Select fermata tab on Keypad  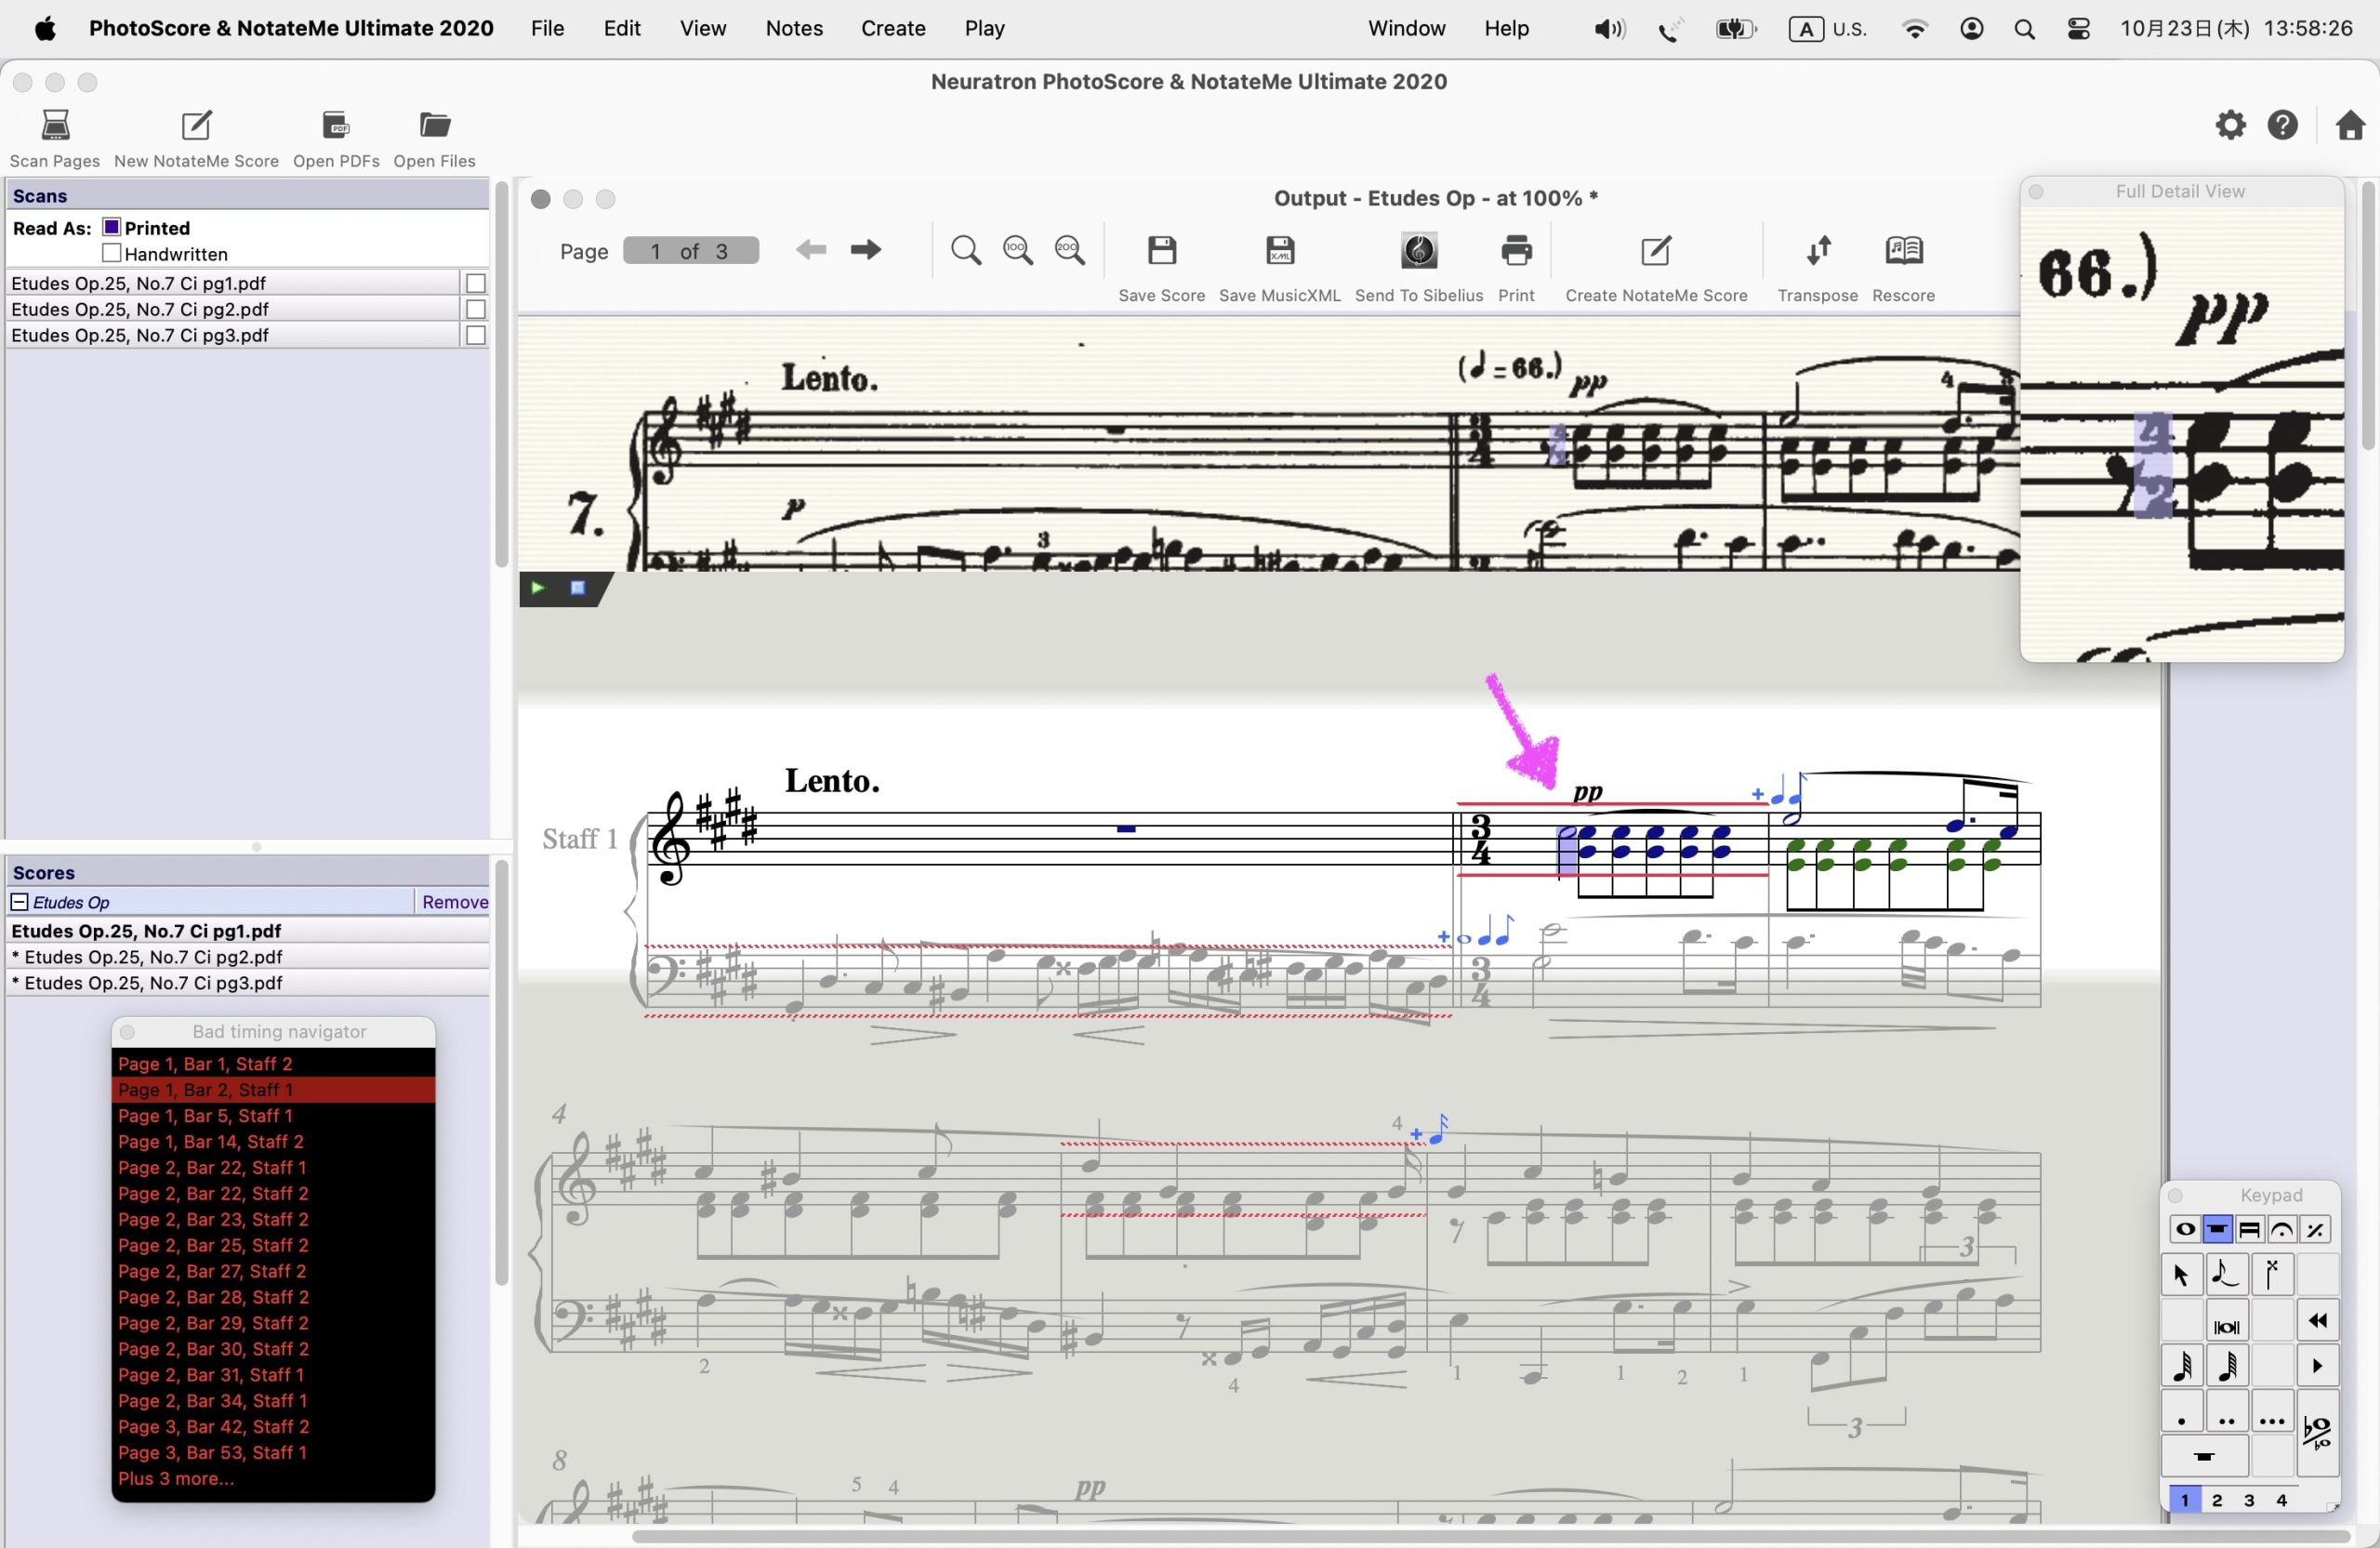pos(2281,1229)
